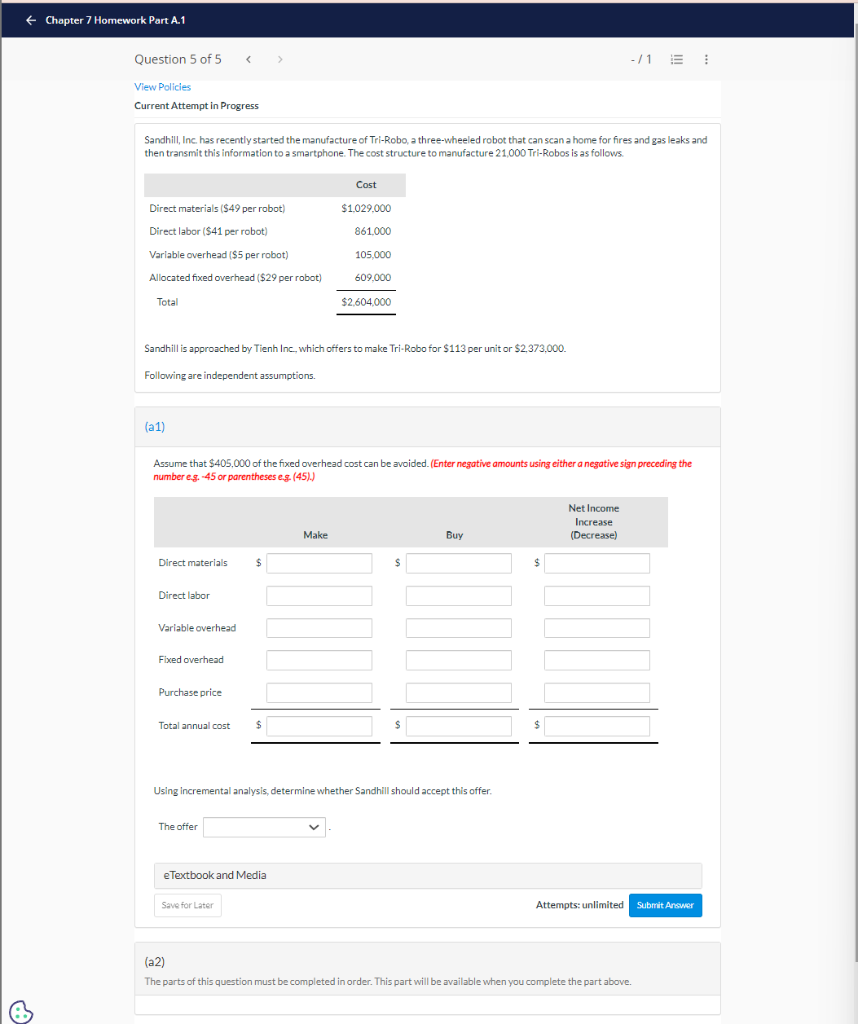Click the 105,000 variable overhead cost

point(373,255)
